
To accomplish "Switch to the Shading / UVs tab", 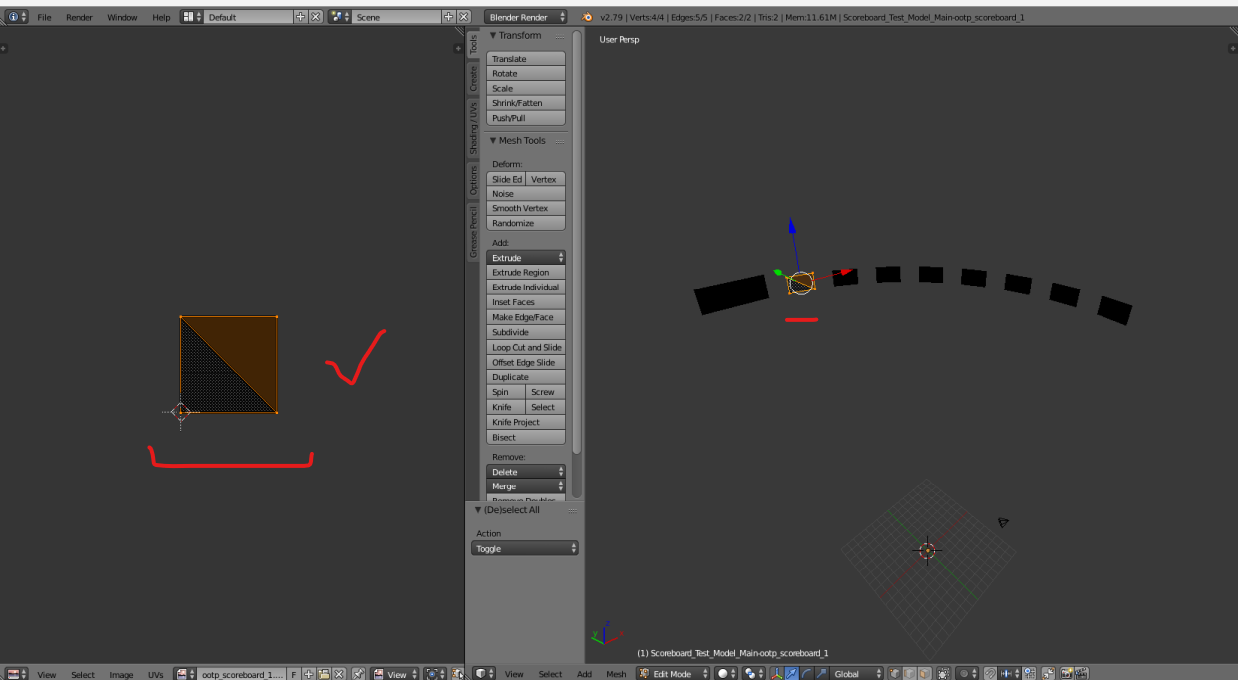I will point(474,127).
